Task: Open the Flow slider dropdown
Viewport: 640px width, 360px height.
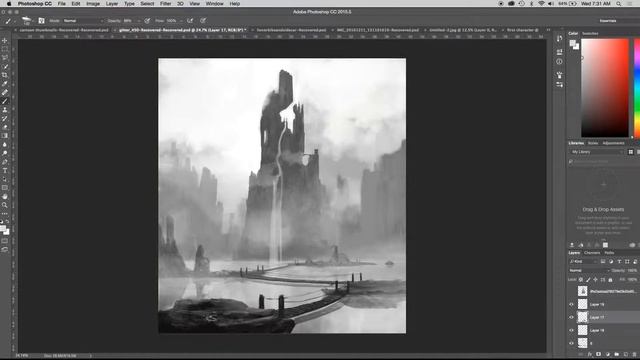Action: 181,20
